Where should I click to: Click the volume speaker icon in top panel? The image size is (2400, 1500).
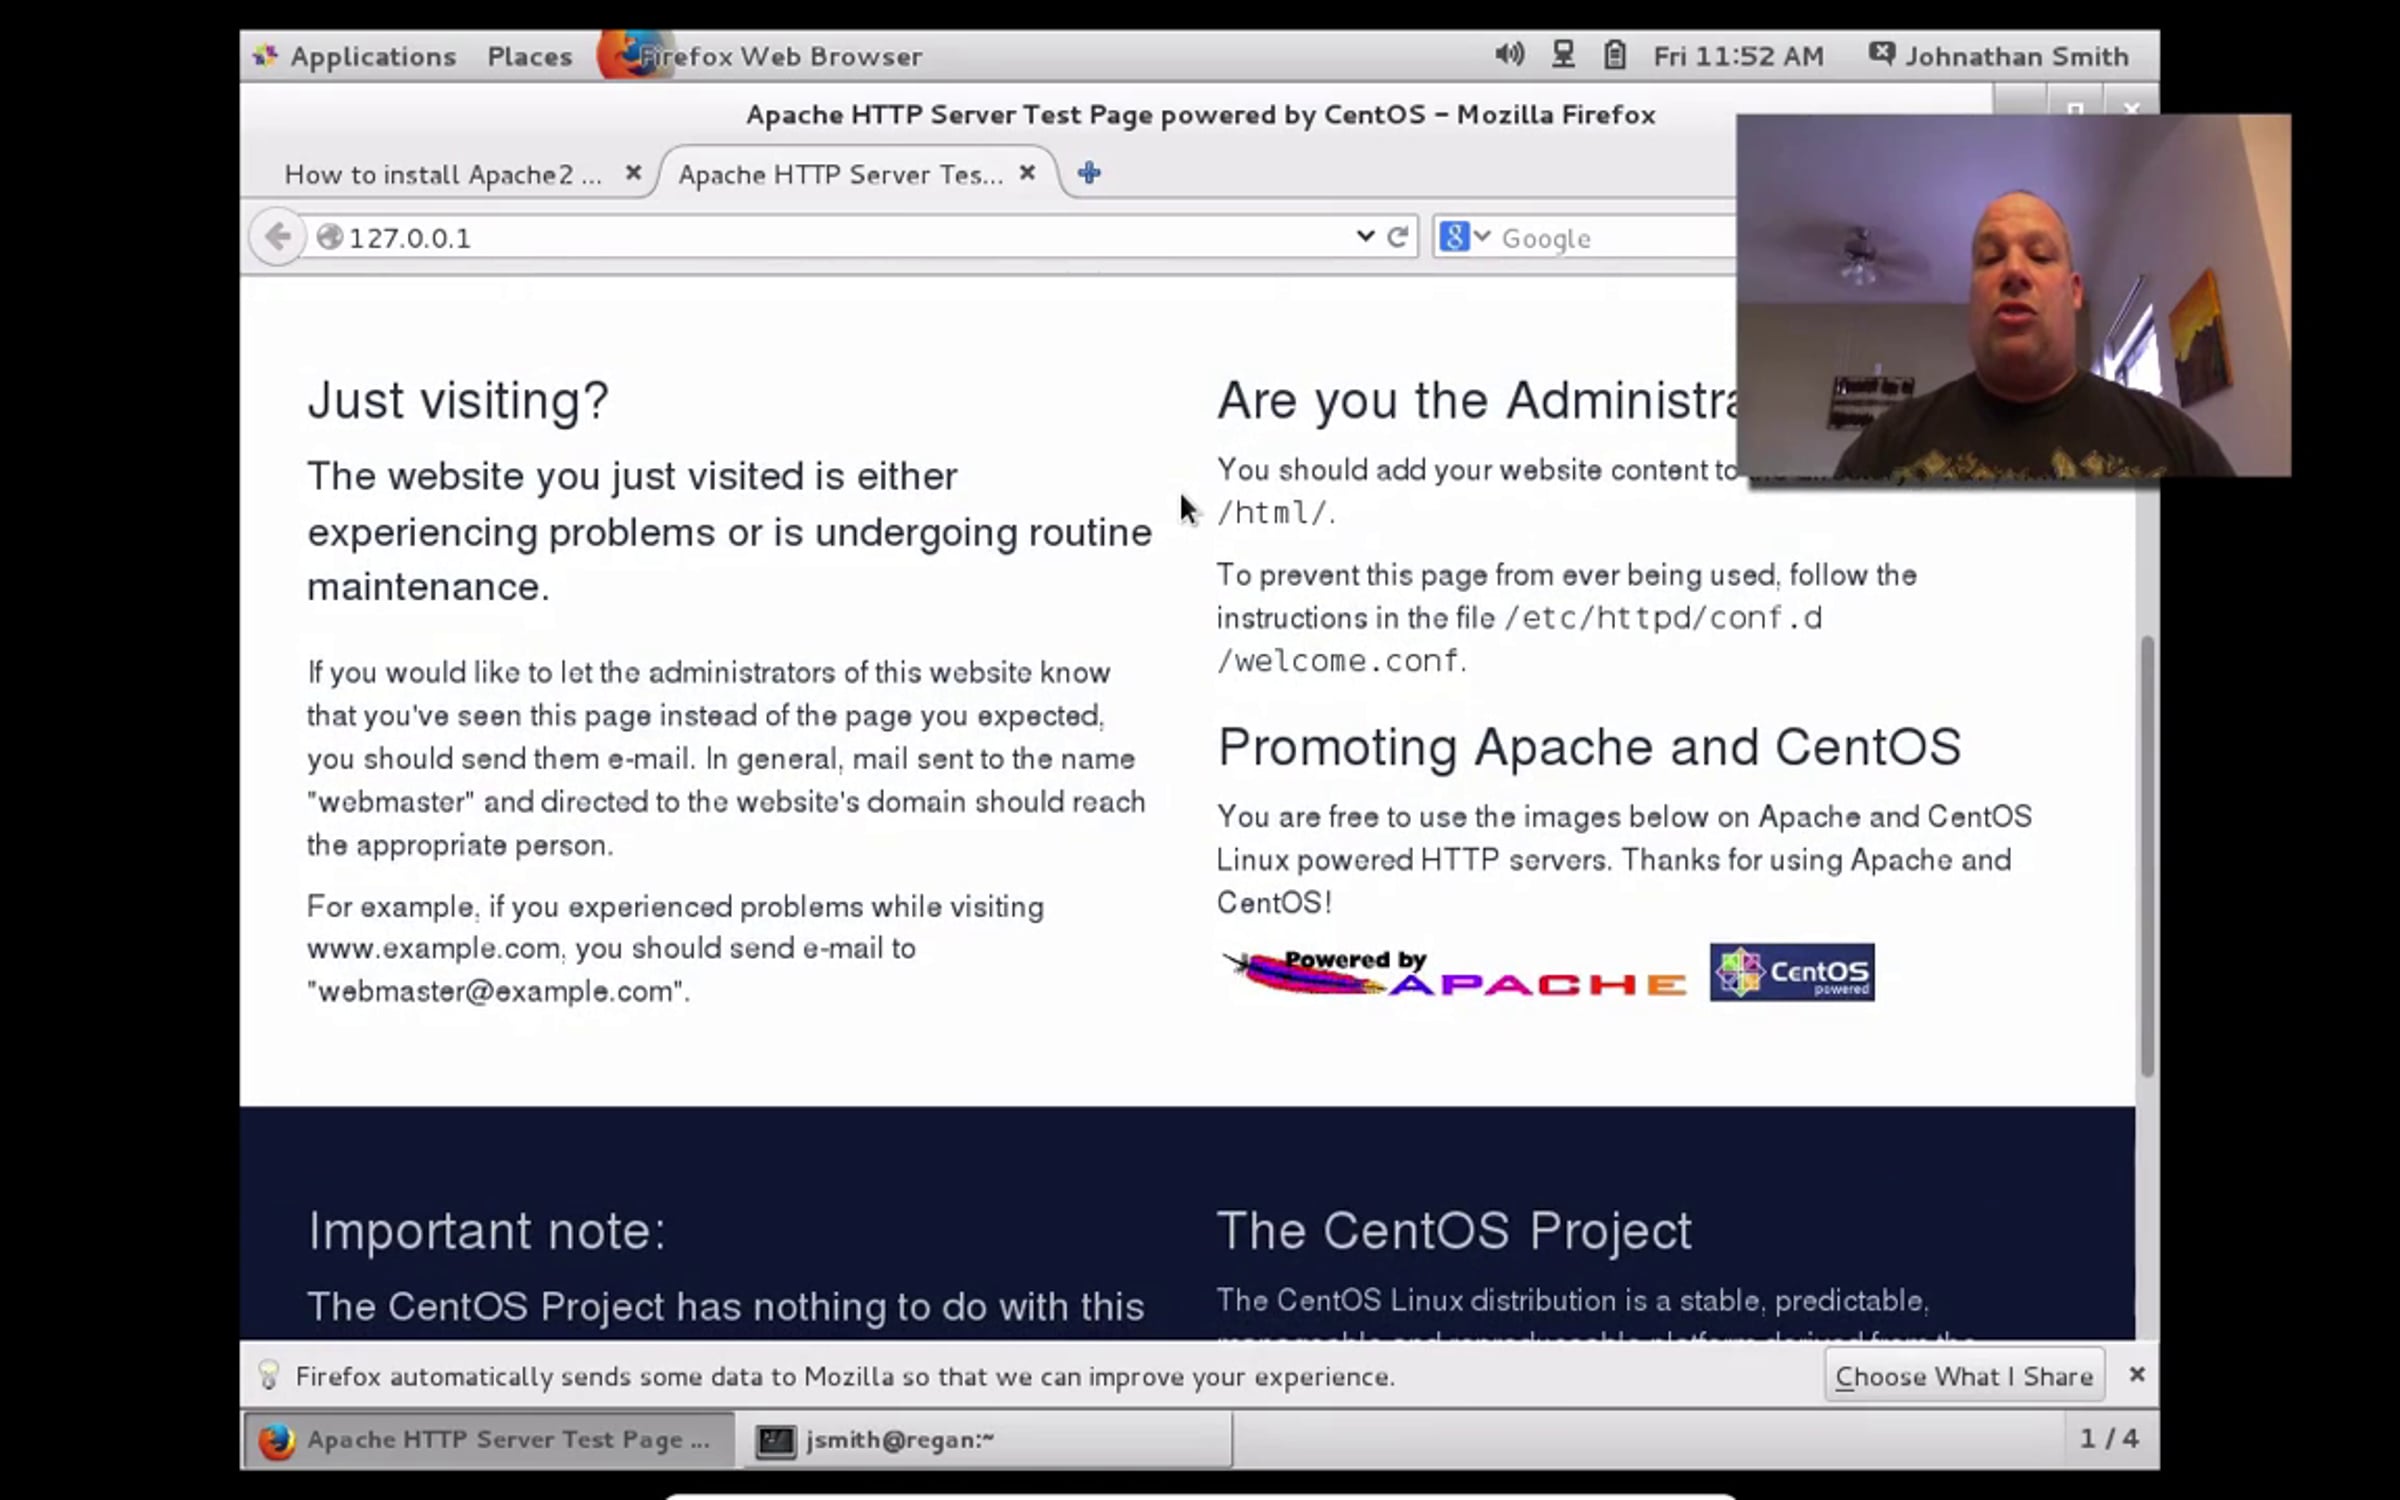coord(1509,55)
